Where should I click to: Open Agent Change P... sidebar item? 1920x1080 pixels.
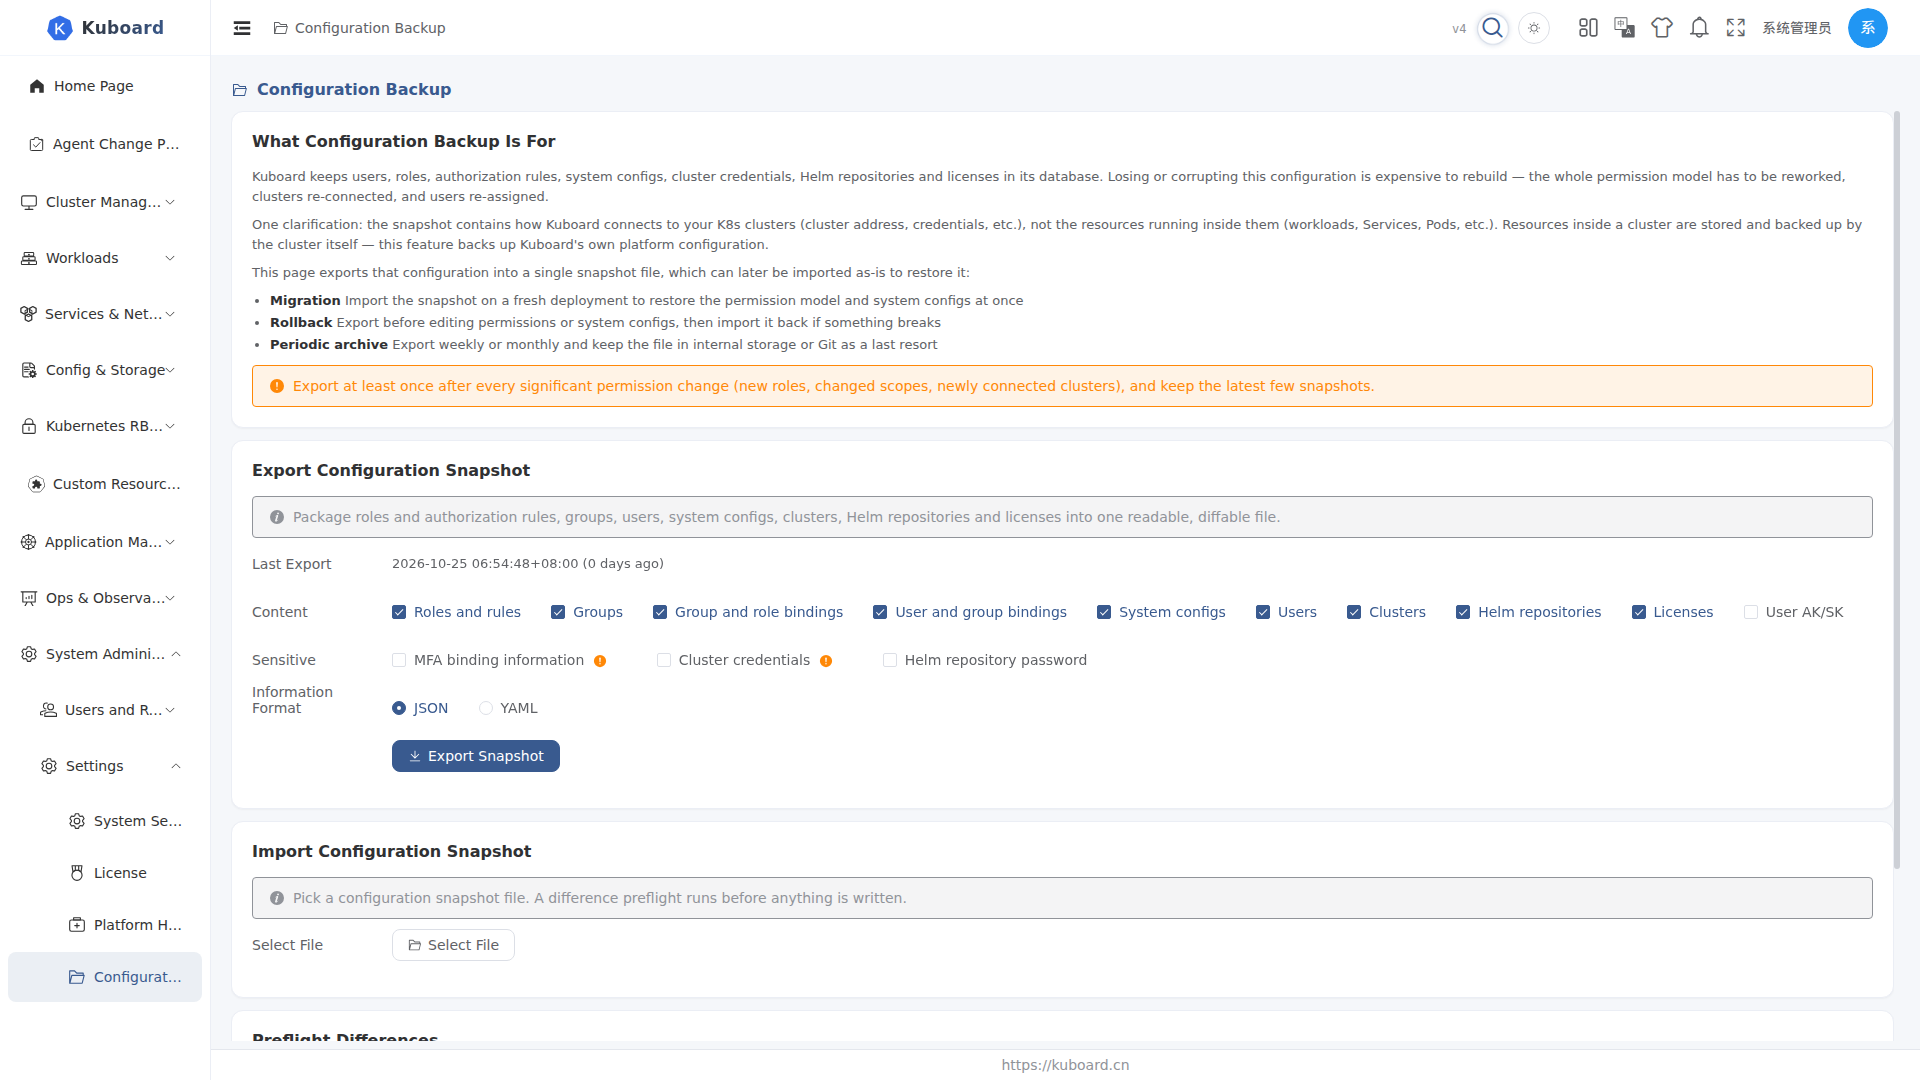tap(105, 144)
